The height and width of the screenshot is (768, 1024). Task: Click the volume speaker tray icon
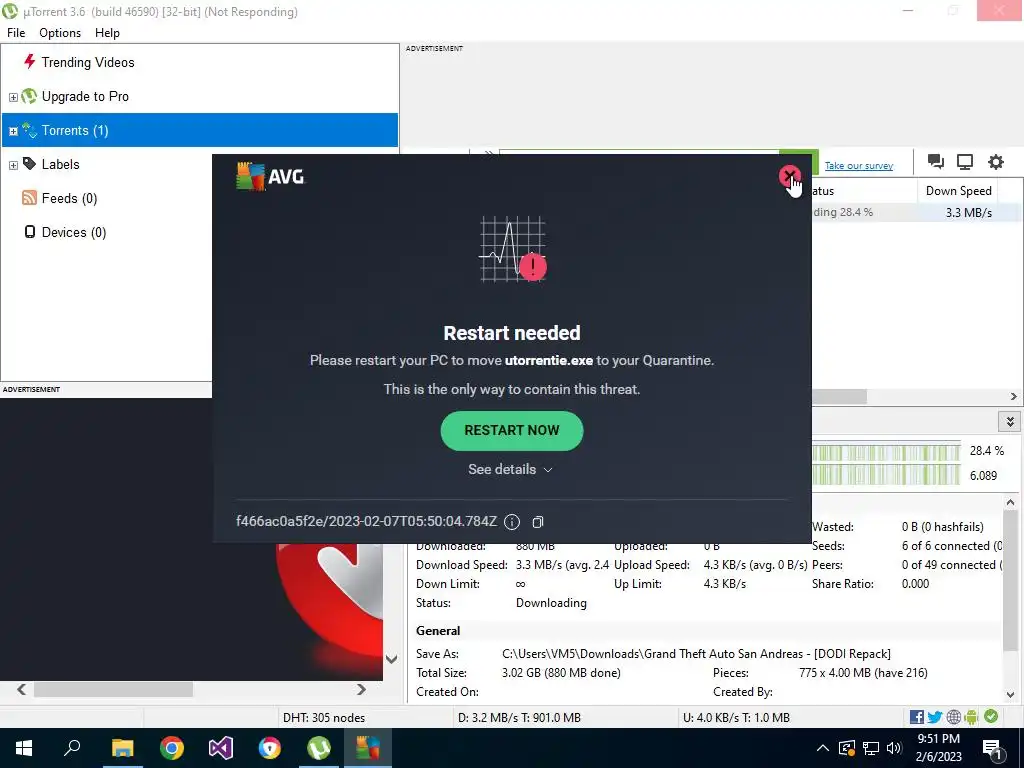(895, 748)
